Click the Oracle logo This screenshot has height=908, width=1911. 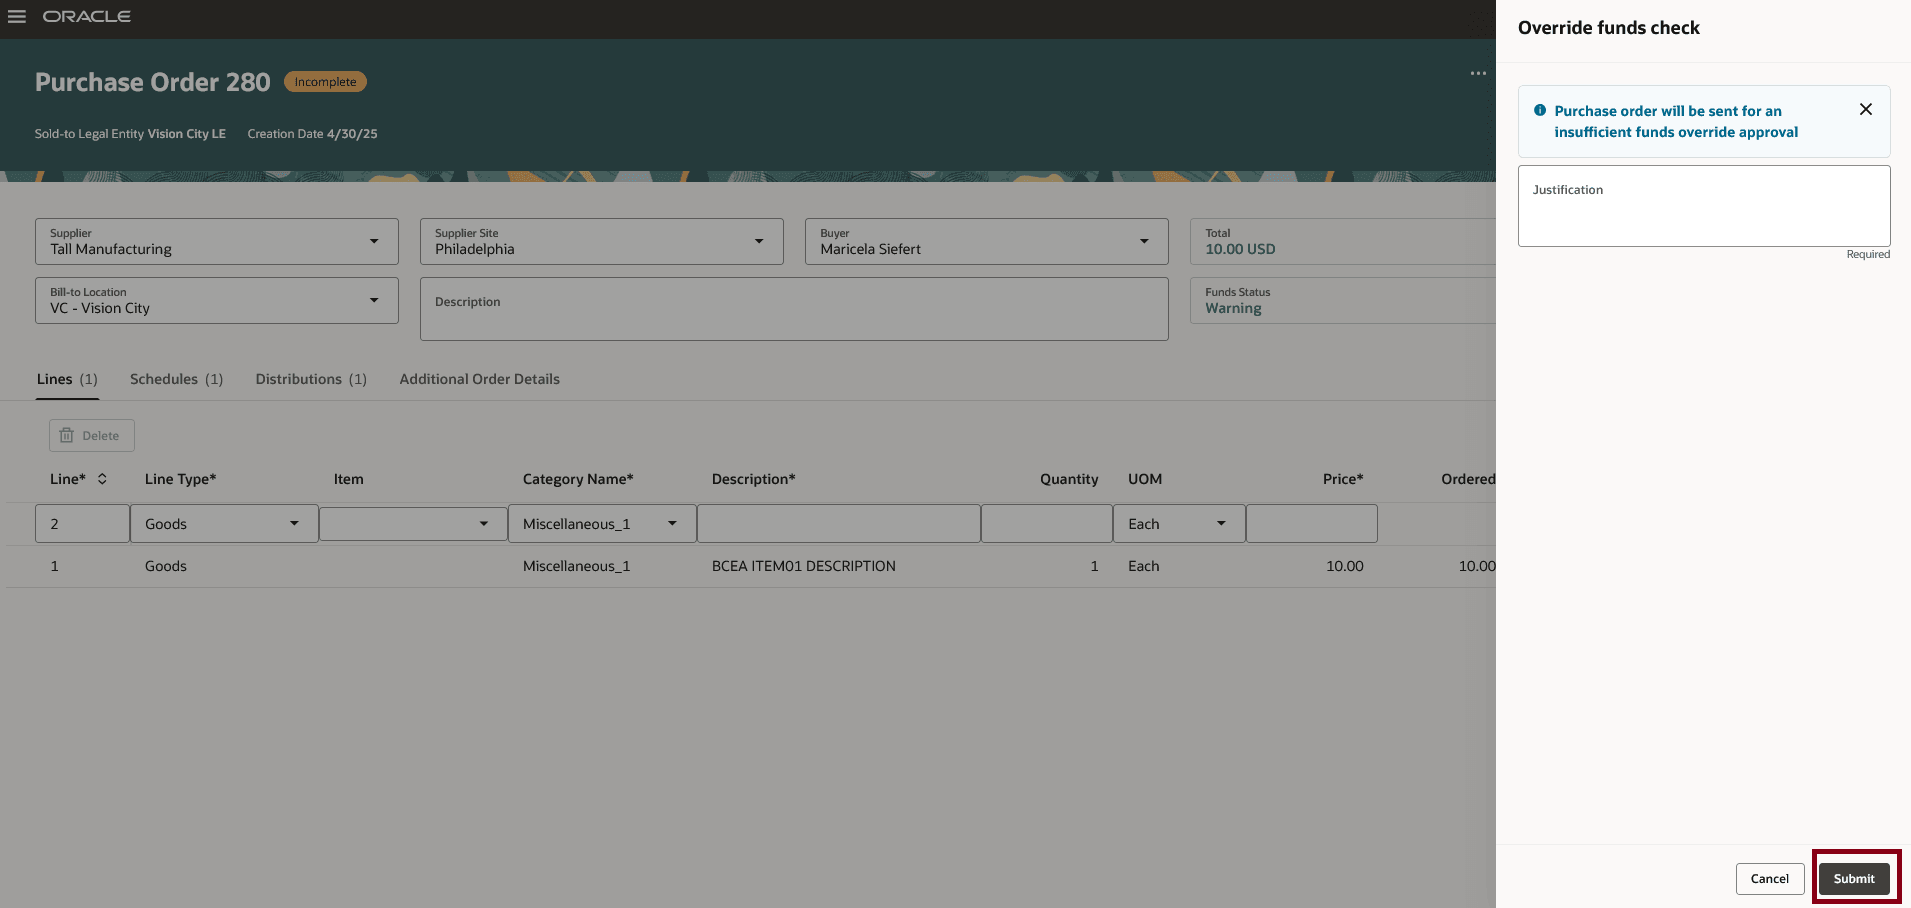(88, 16)
